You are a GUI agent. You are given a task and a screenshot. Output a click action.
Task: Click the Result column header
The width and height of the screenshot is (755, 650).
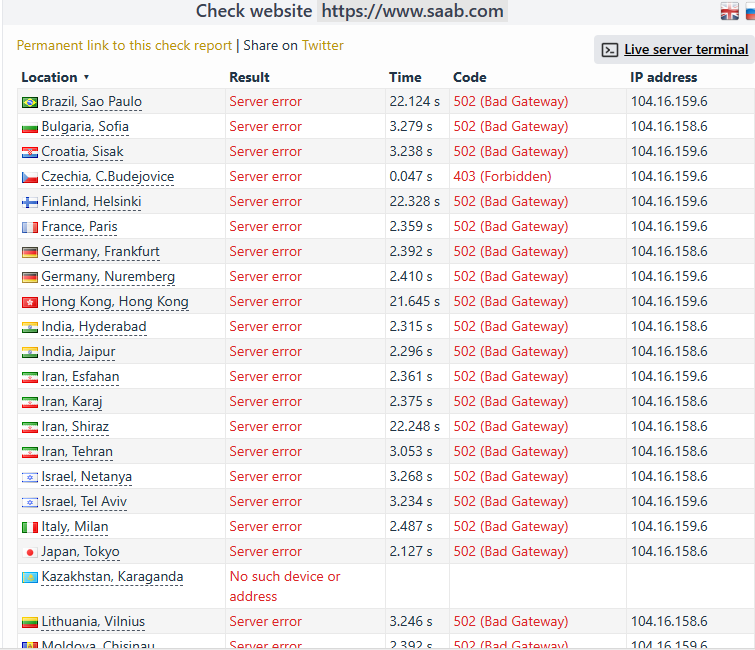[x=249, y=77]
